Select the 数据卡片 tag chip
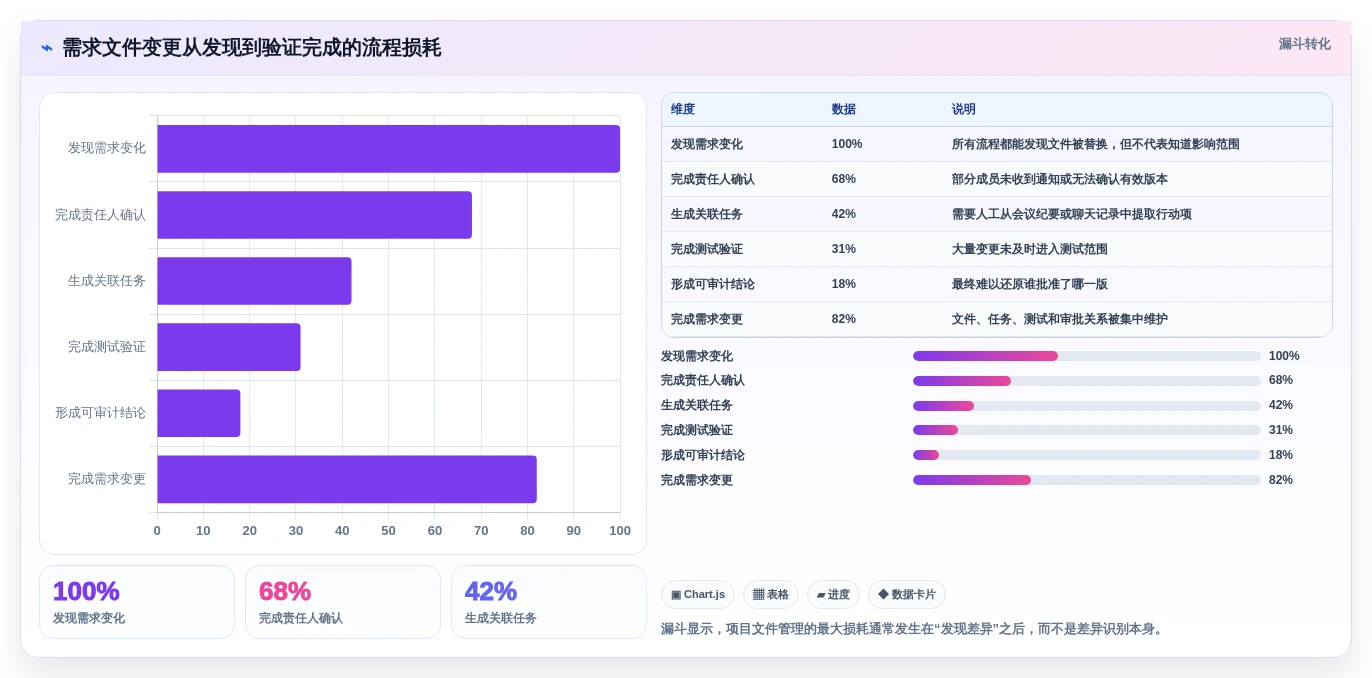This screenshot has height=678, width=1372. 907,595
